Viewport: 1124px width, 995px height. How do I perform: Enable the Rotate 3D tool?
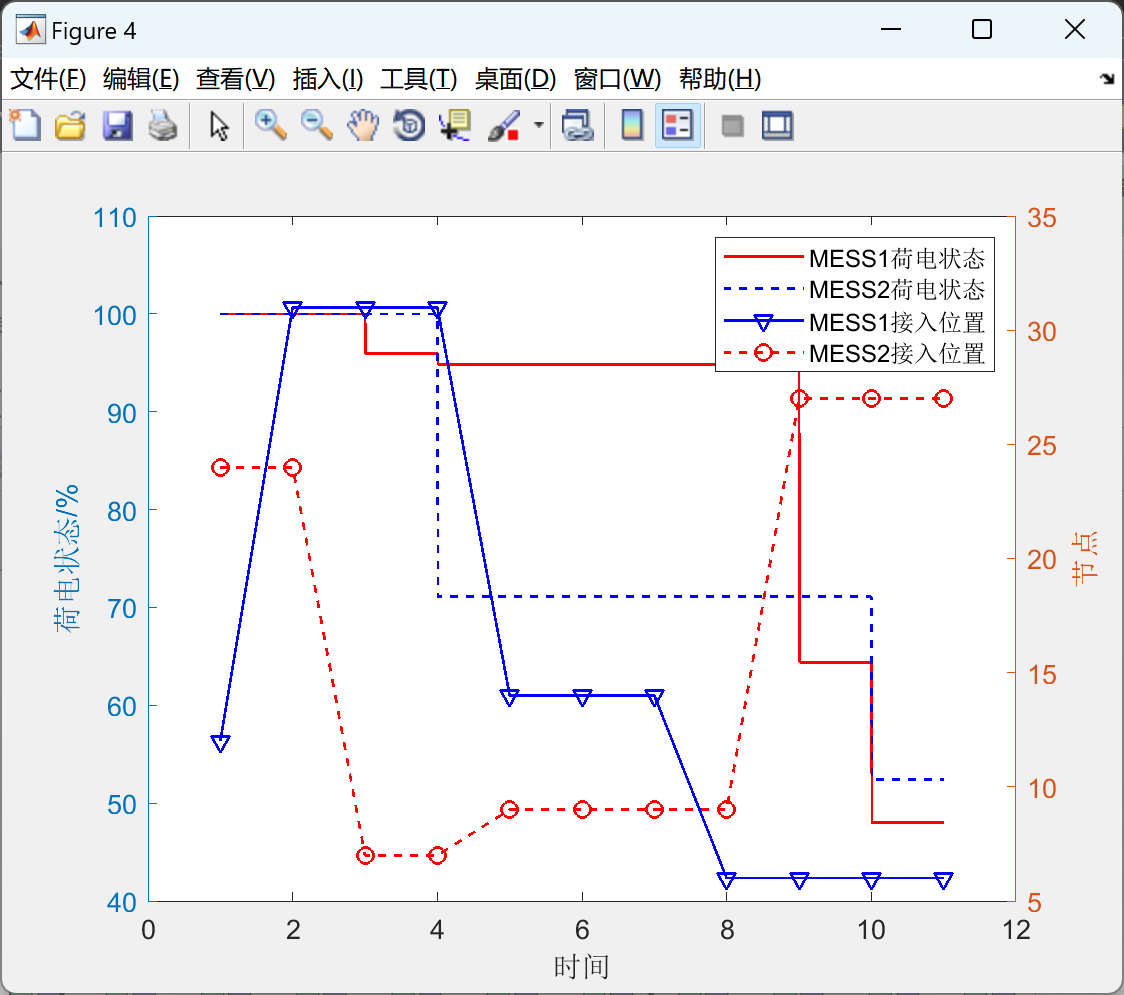click(408, 125)
